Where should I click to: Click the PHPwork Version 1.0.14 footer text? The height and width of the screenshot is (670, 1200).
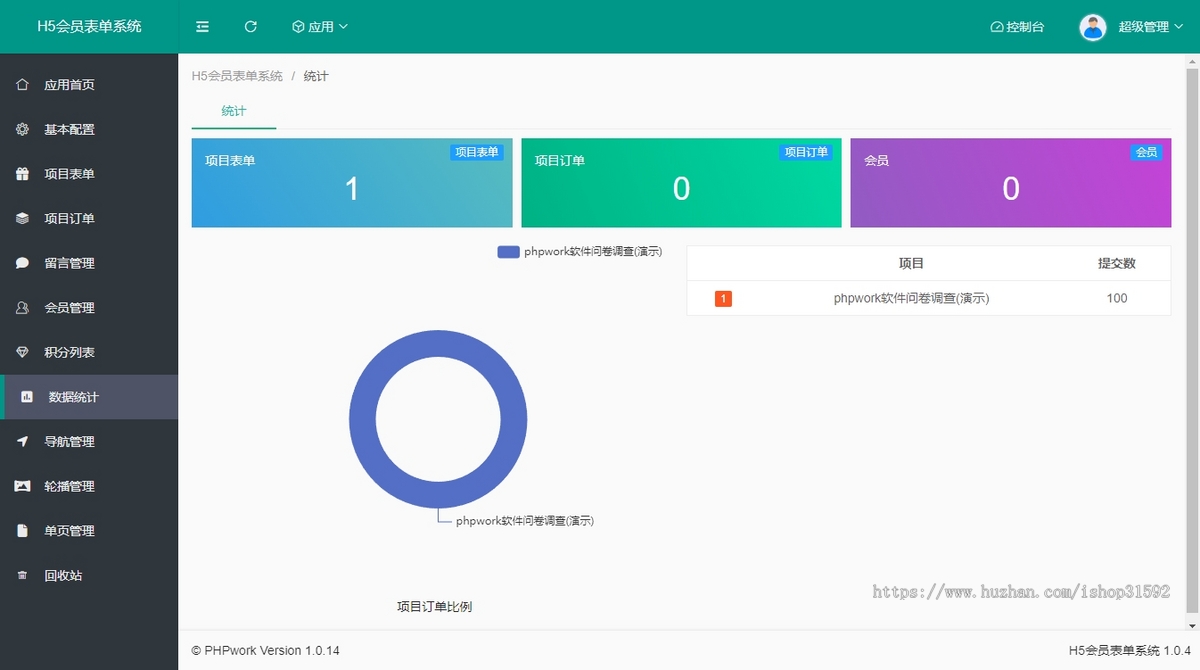pyautogui.click(x=266, y=650)
